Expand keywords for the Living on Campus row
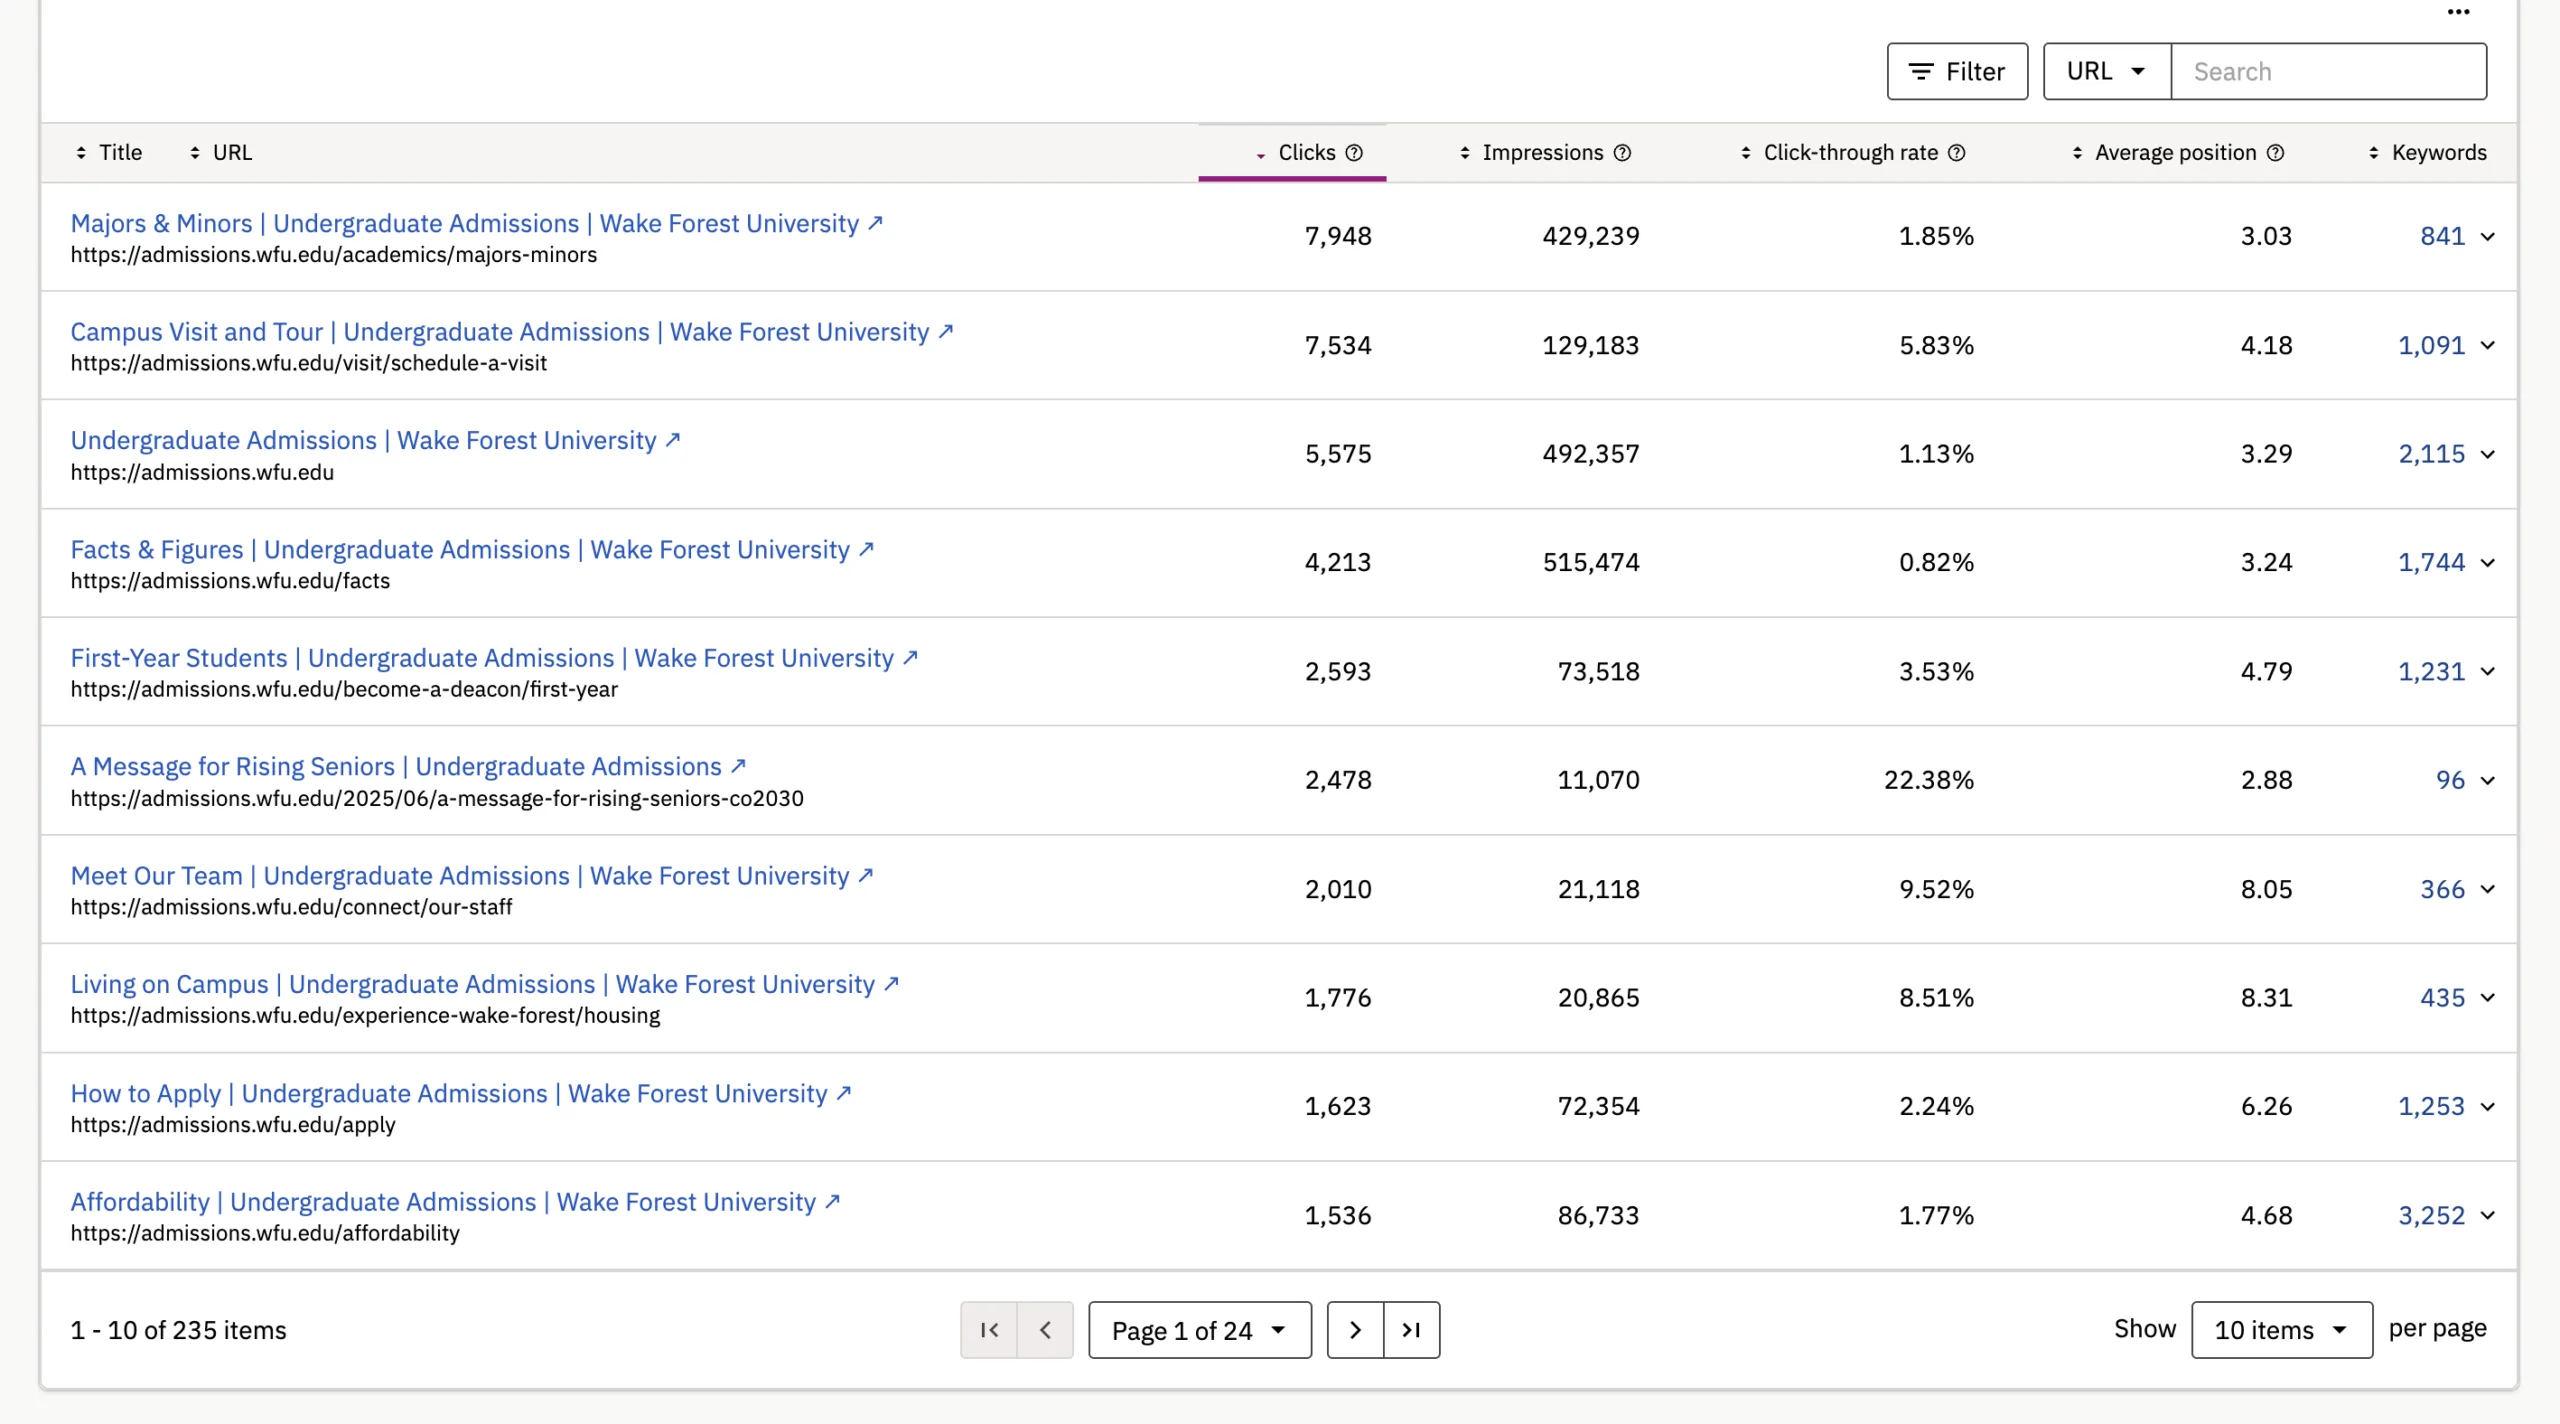The image size is (2560, 1424). tap(2488, 997)
